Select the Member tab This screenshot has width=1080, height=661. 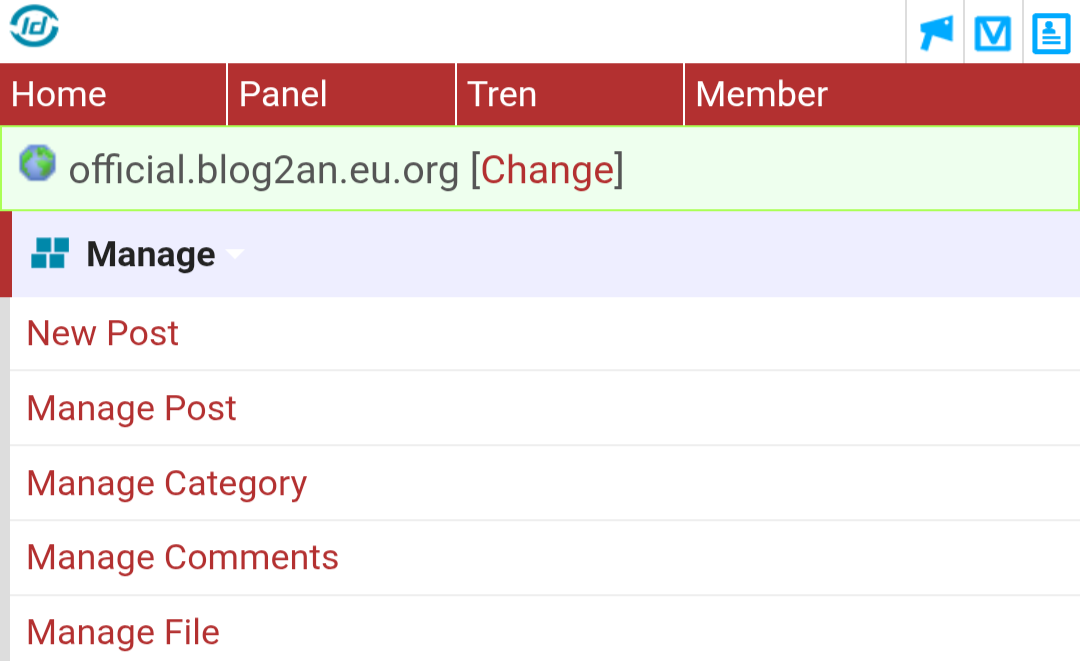(761, 95)
